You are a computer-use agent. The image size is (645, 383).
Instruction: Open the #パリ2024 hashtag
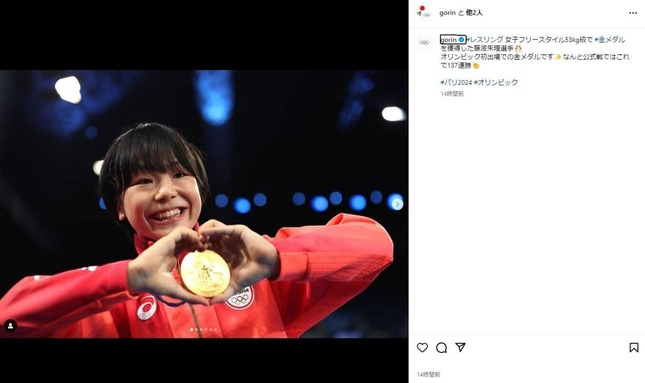pyautogui.click(x=456, y=82)
